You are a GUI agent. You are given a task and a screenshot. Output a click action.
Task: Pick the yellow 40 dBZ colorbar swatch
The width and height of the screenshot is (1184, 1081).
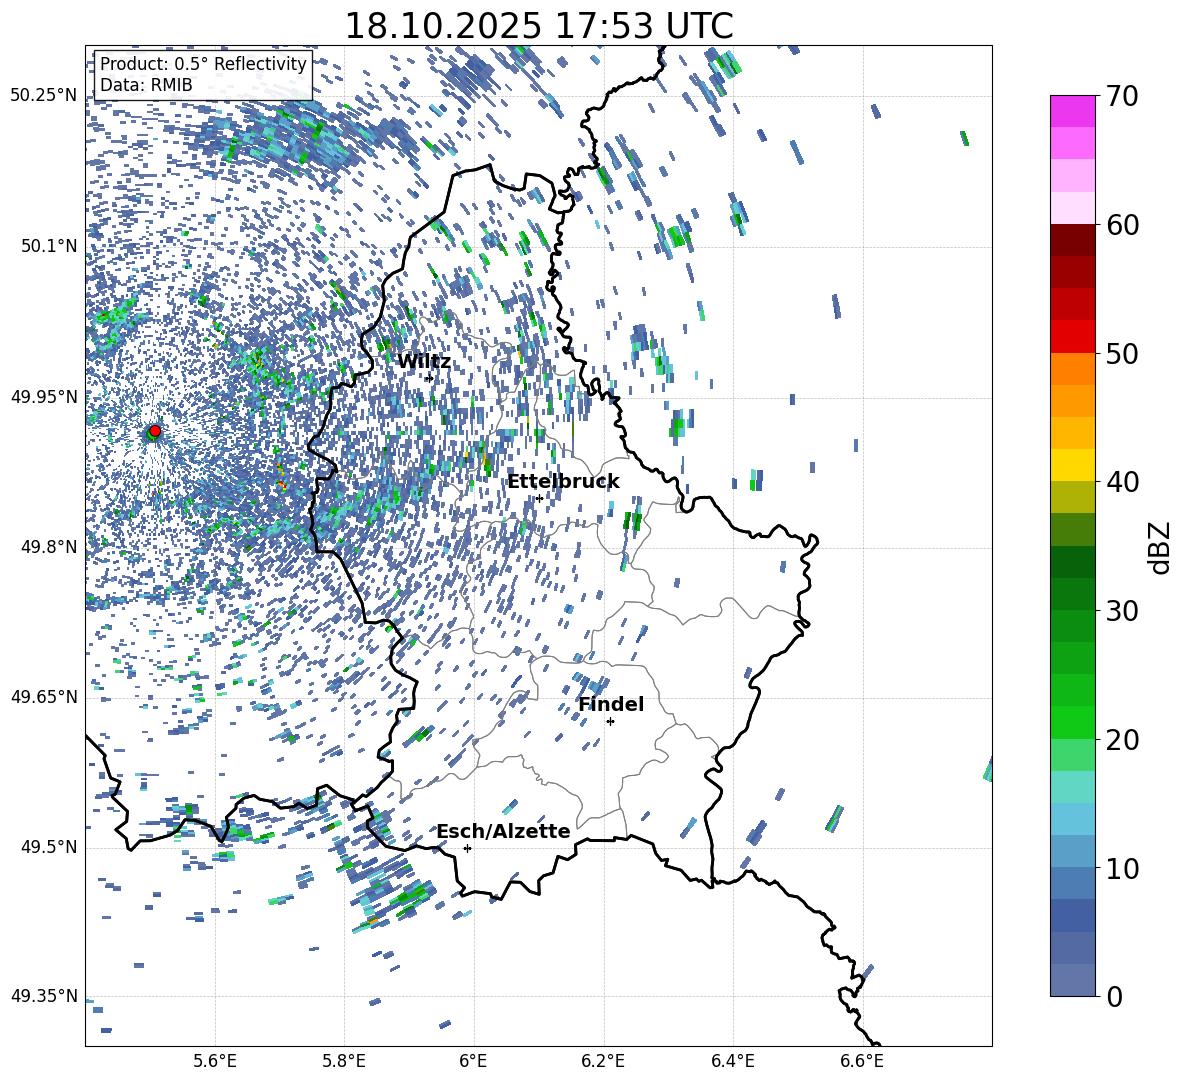(1073, 465)
